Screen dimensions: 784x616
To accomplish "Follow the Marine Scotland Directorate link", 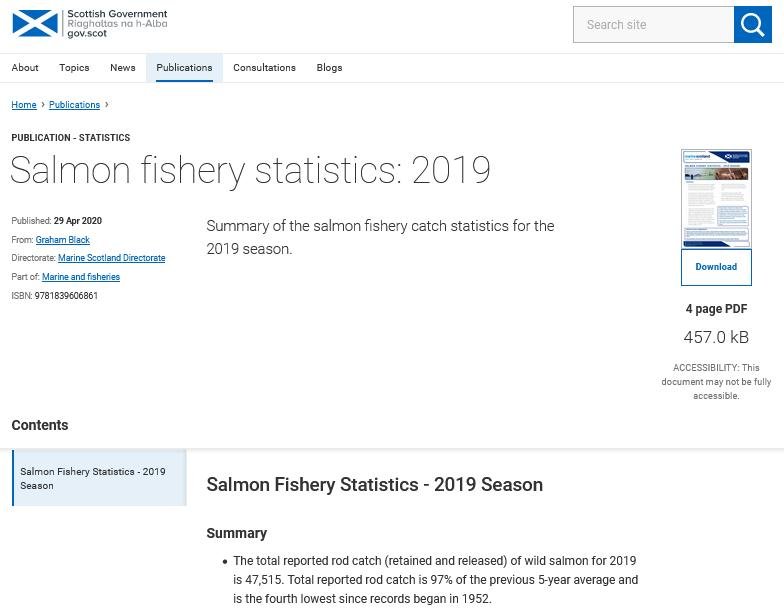I will [x=111, y=258].
